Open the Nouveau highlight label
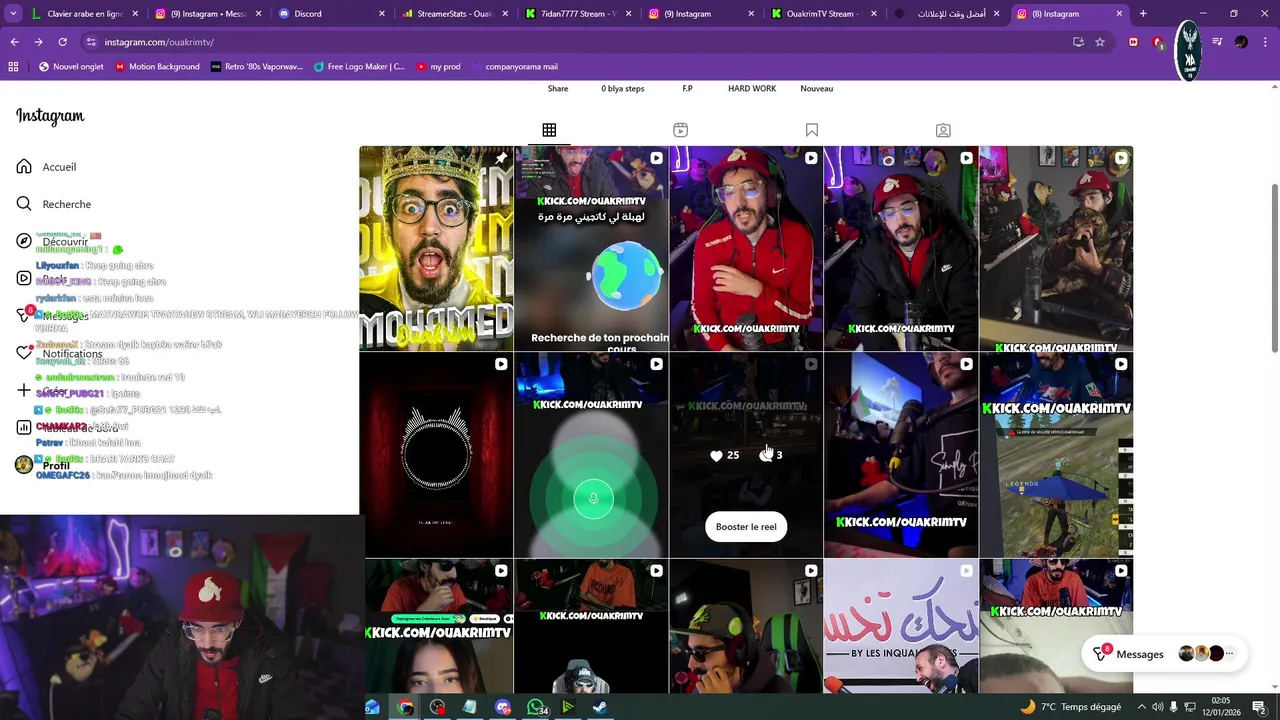The image size is (1280, 720). [816, 89]
